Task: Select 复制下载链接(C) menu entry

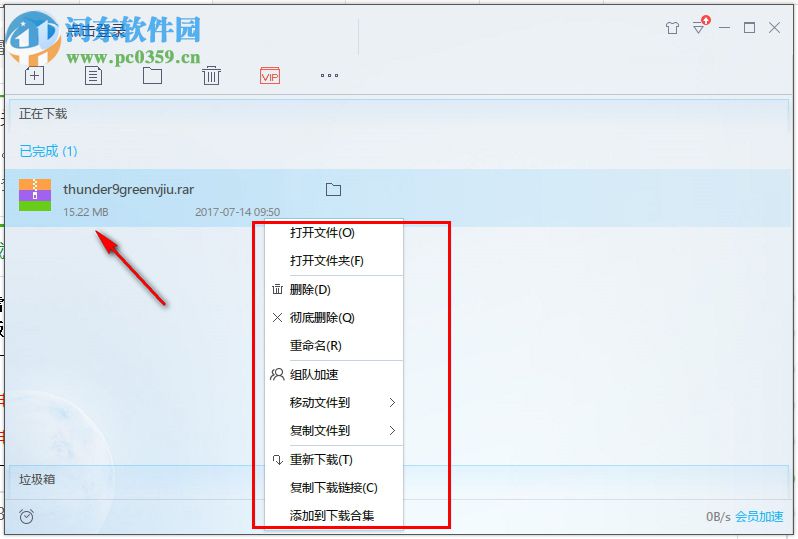Action: (x=334, y=488)
